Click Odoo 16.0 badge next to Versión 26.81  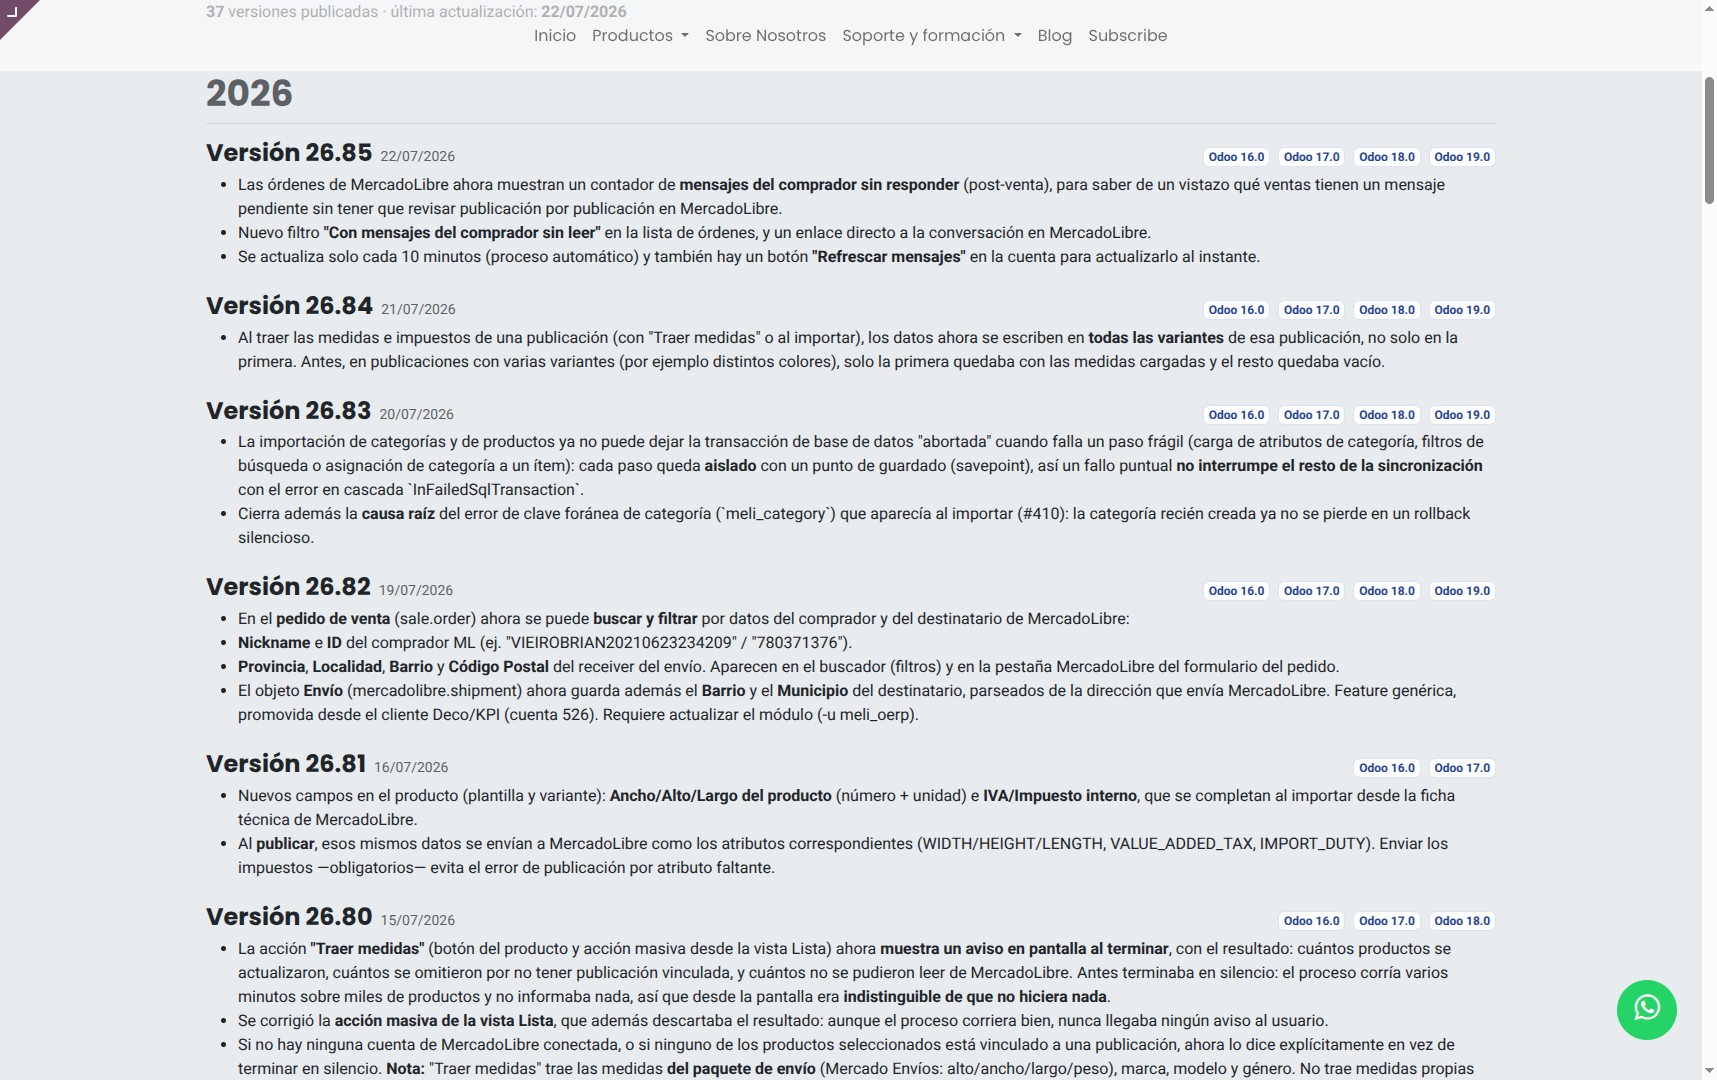click(1387, 768)
